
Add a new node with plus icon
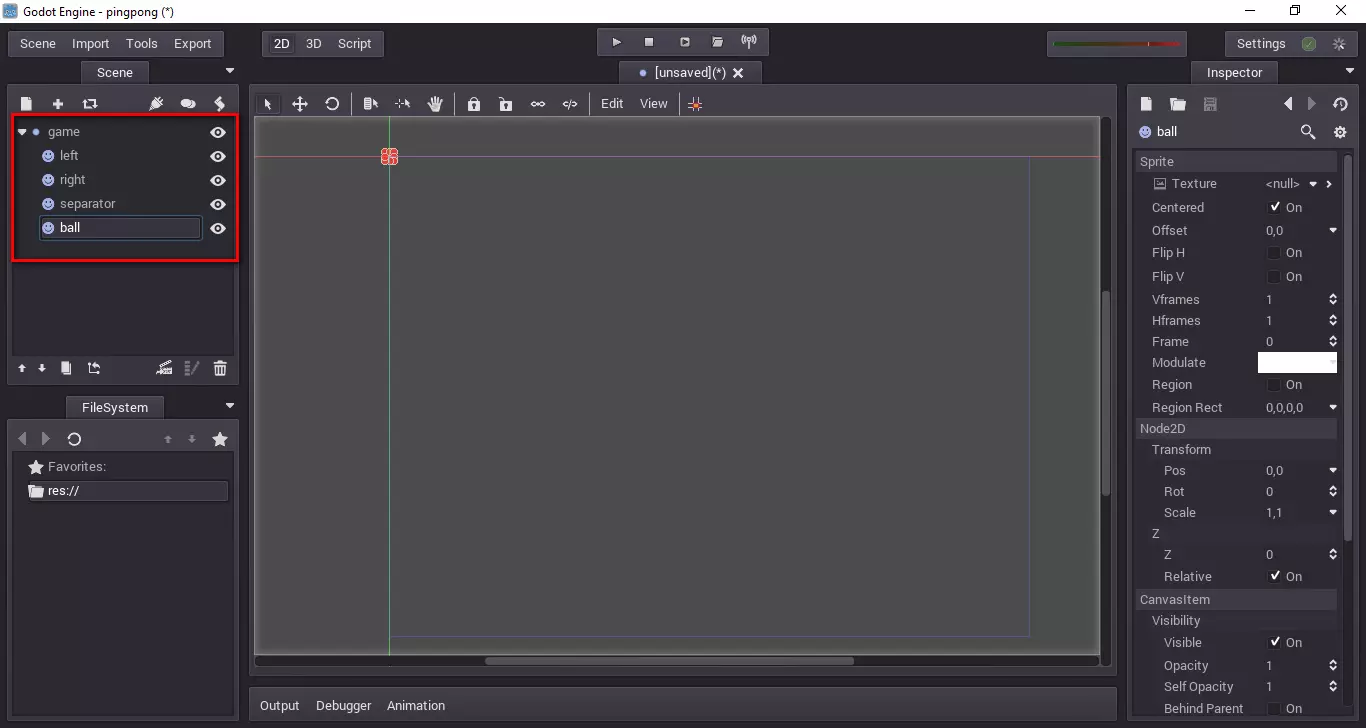(58, 104)
